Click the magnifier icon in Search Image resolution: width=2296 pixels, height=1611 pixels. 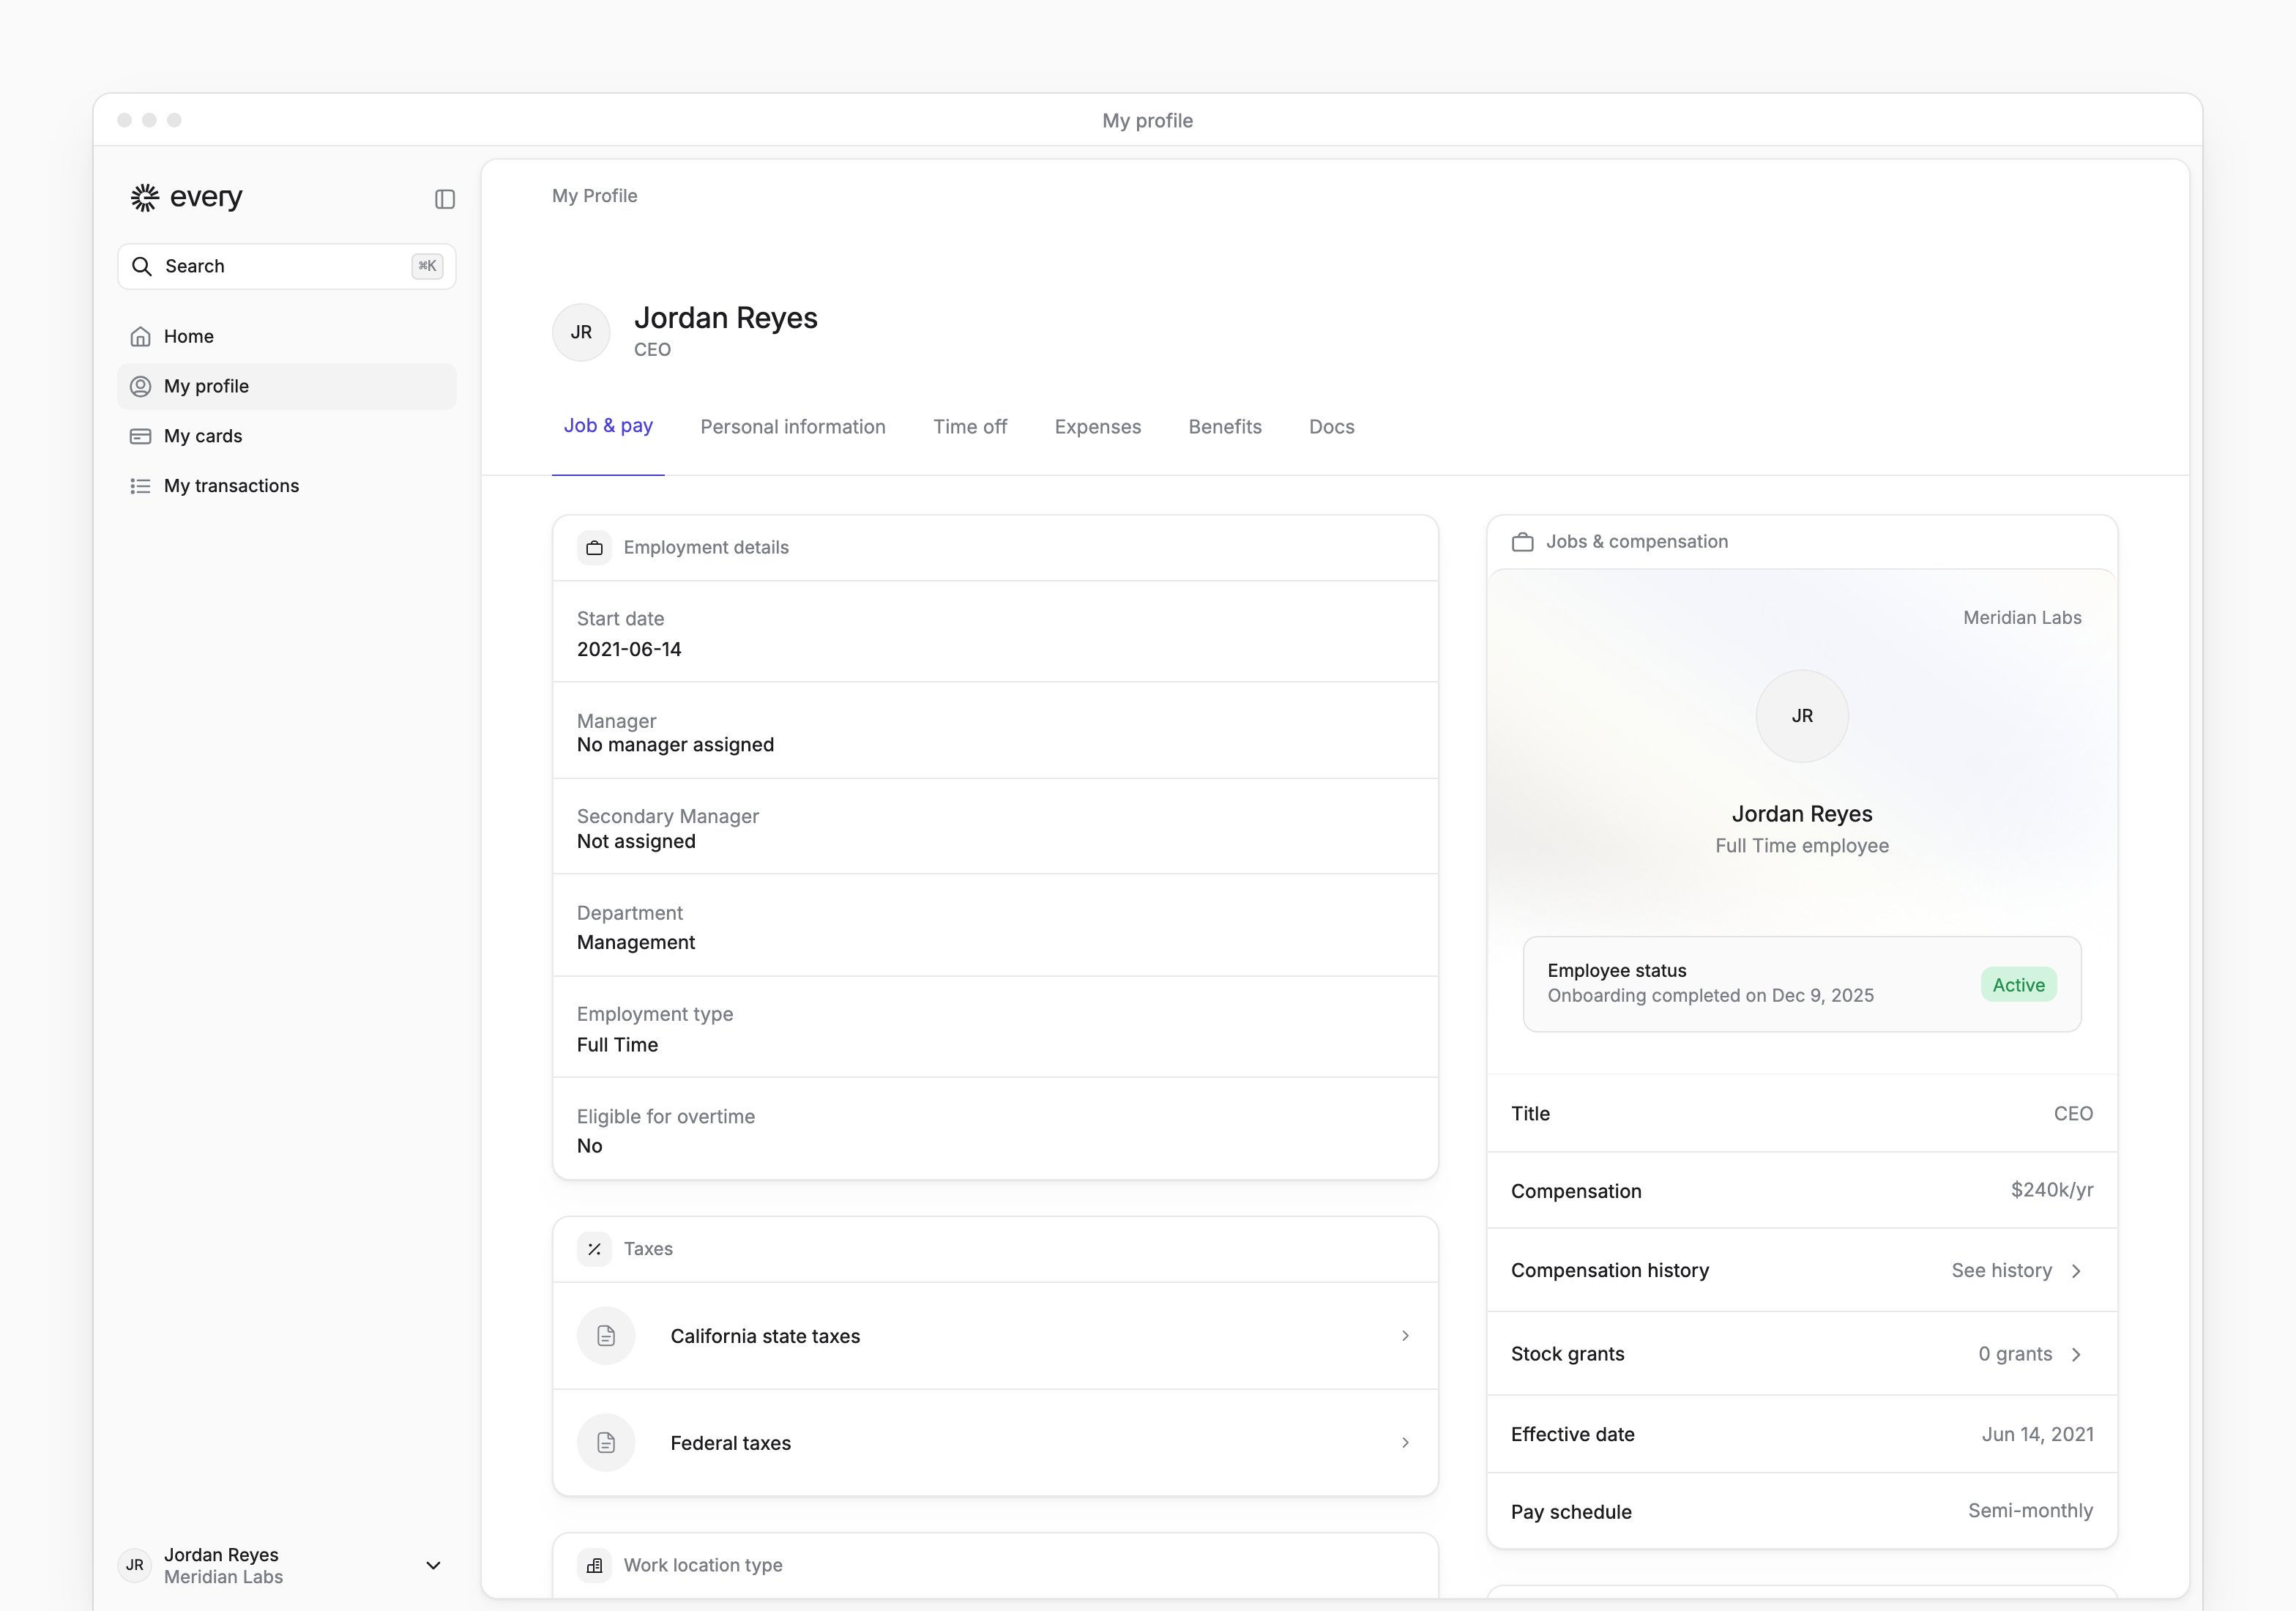(142, 266)
